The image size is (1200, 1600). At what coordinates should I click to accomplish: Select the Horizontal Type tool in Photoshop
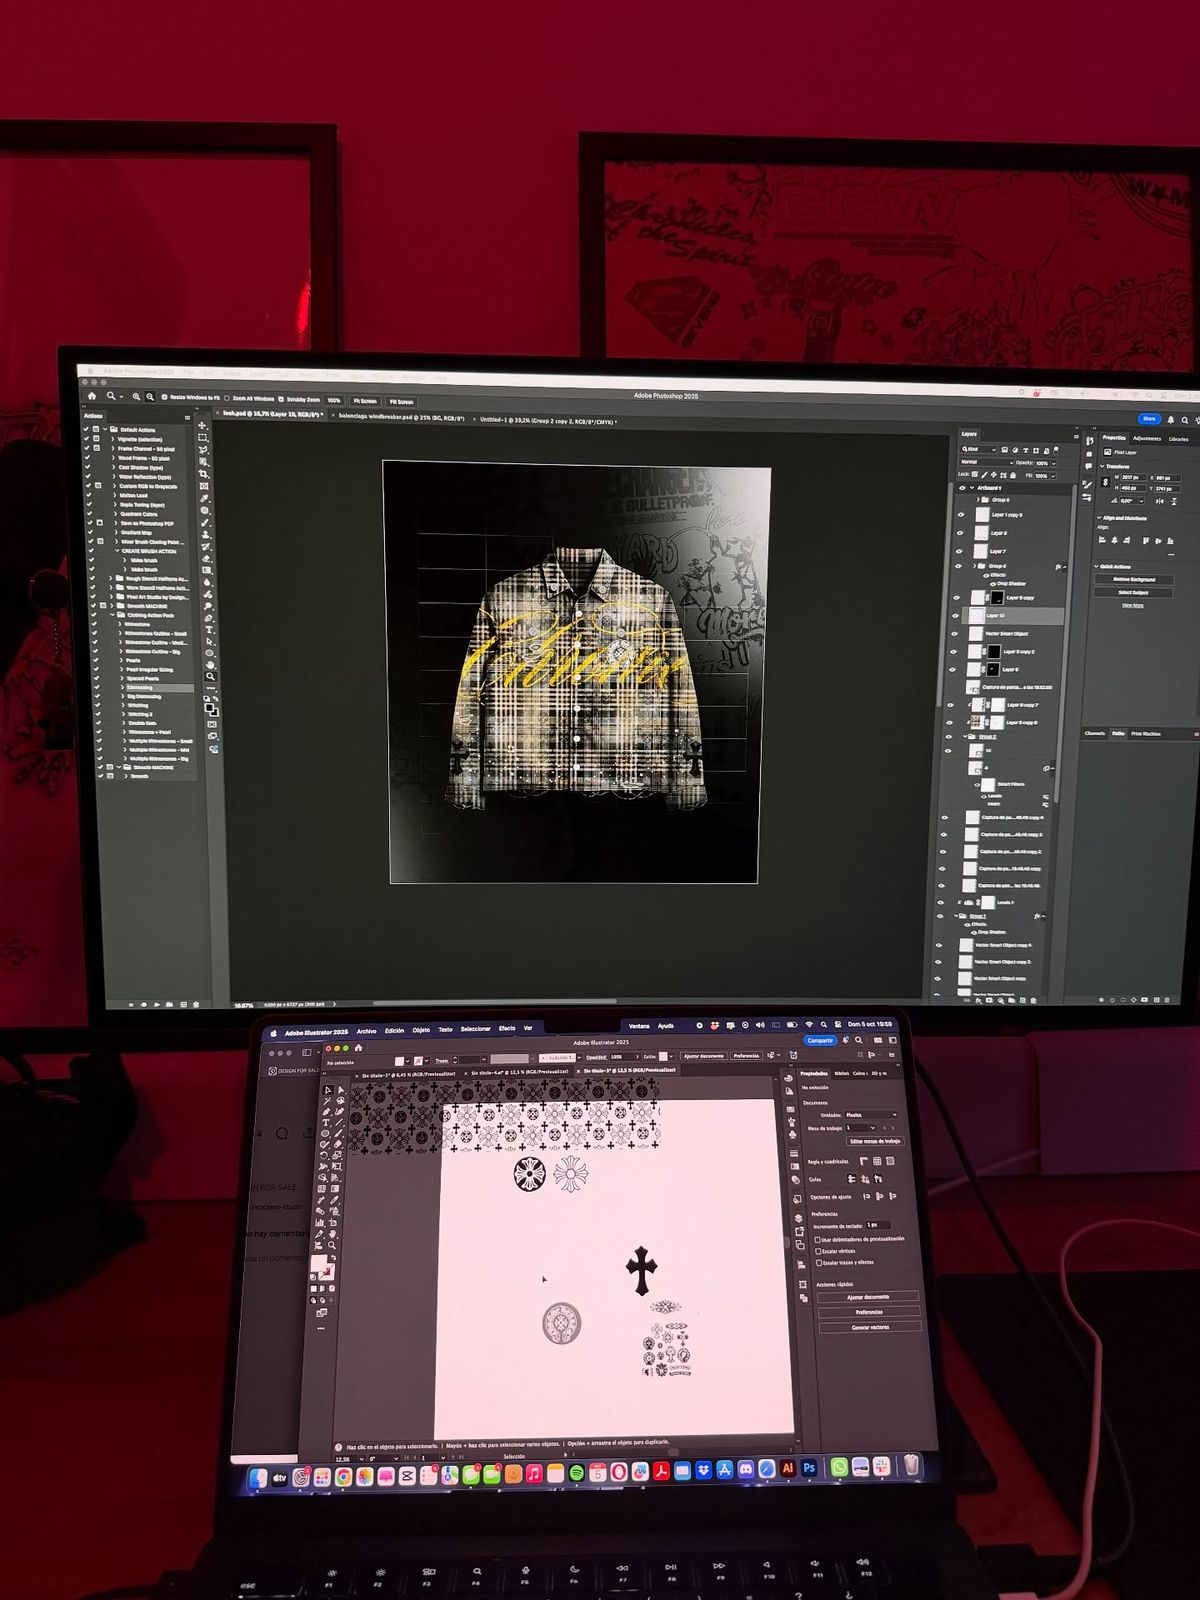[209, 630]
